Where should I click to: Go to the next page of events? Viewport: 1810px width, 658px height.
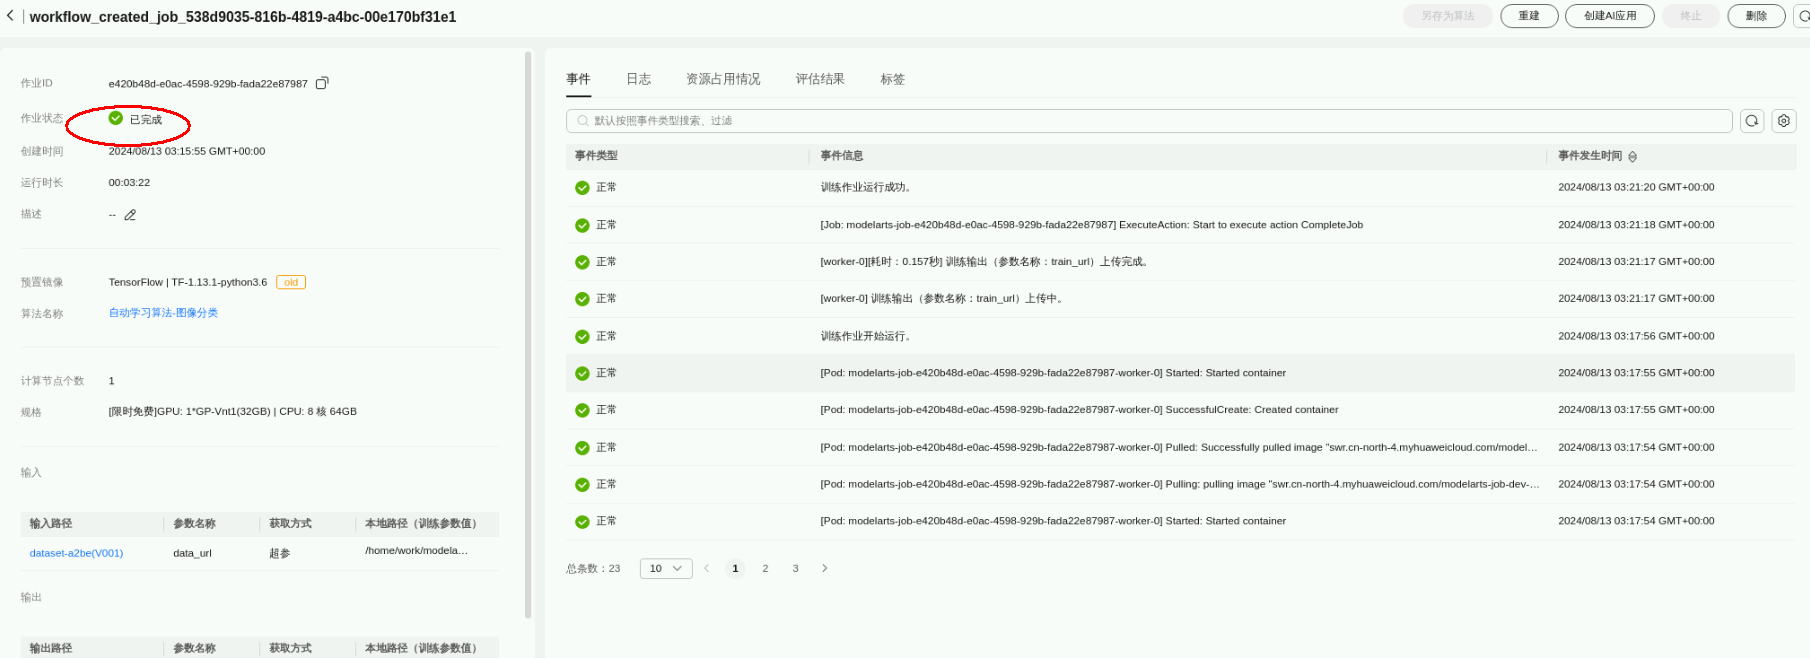(825, 568)
